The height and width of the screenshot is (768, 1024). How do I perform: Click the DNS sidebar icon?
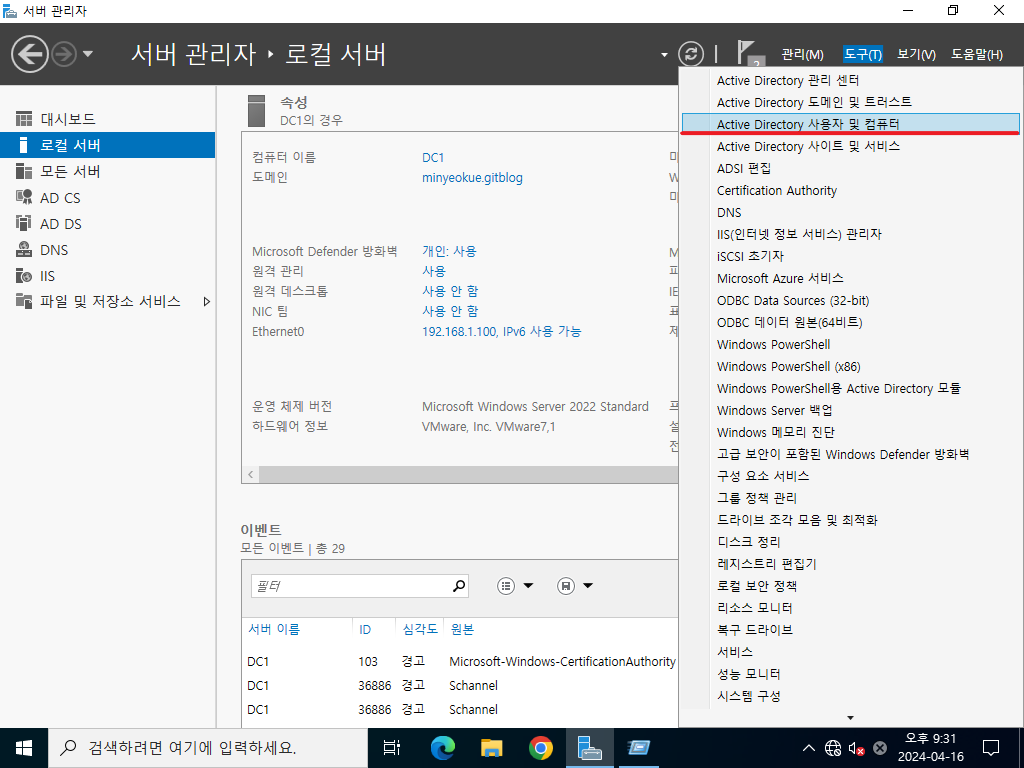coord(24,249)
